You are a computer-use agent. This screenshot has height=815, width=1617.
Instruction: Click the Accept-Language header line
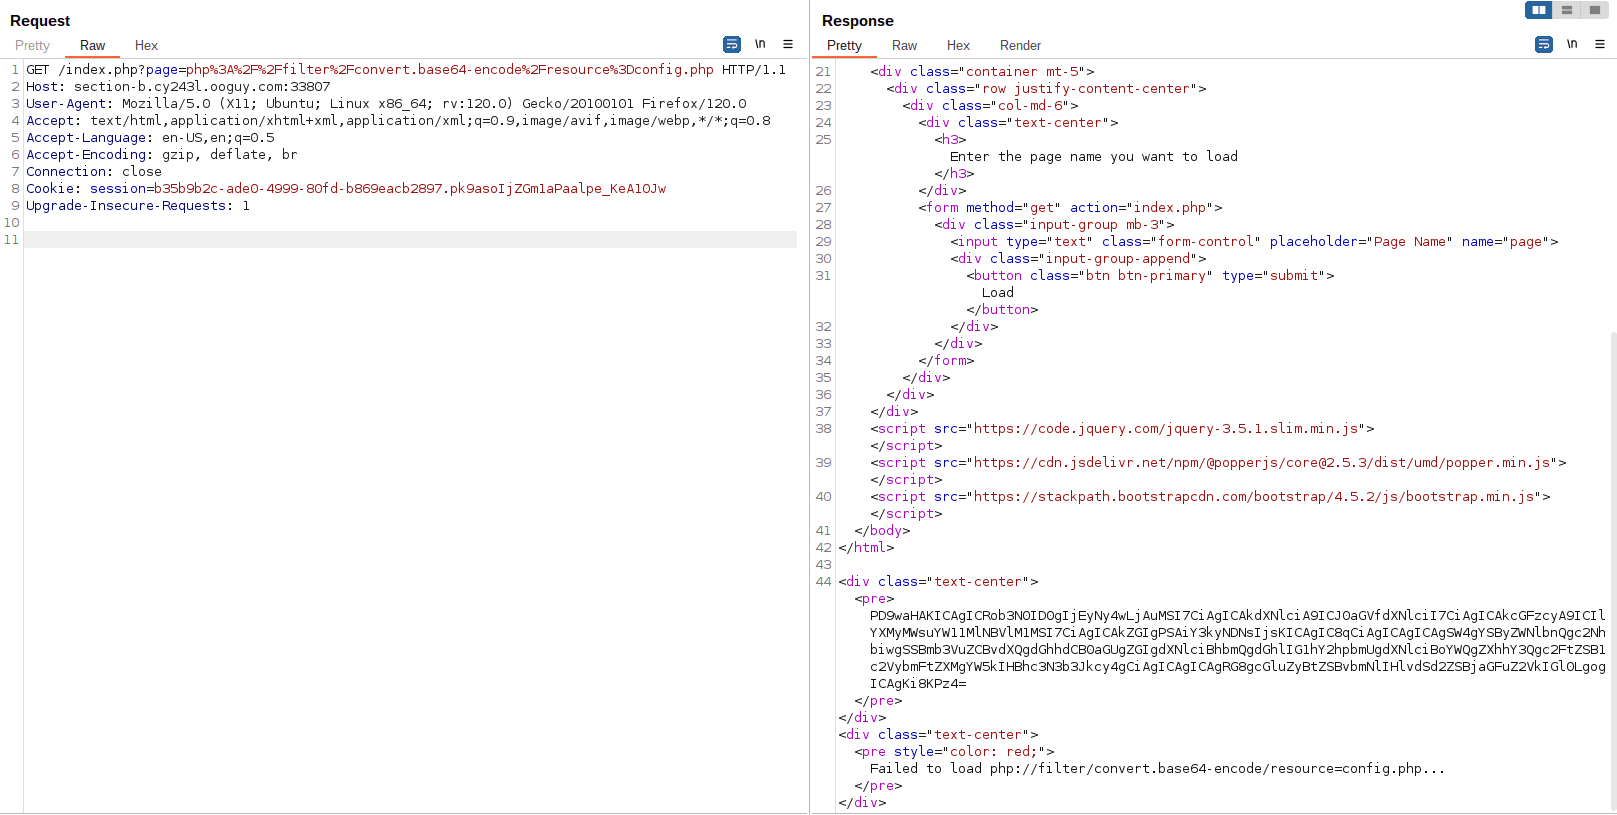point(150,138)
